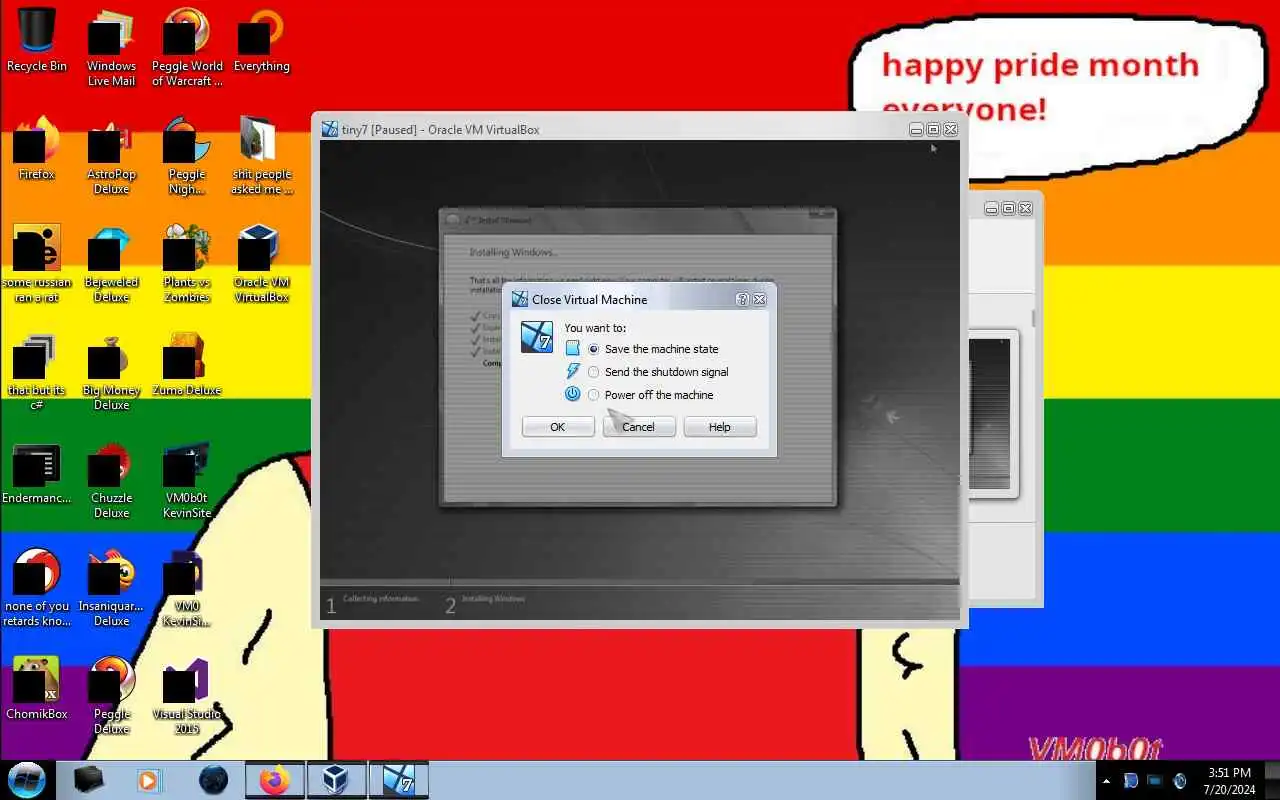This screenshot has width=1280, height=800.
Task: Switch to the tiny7 VM taskbar button
Action: point(398,779)
